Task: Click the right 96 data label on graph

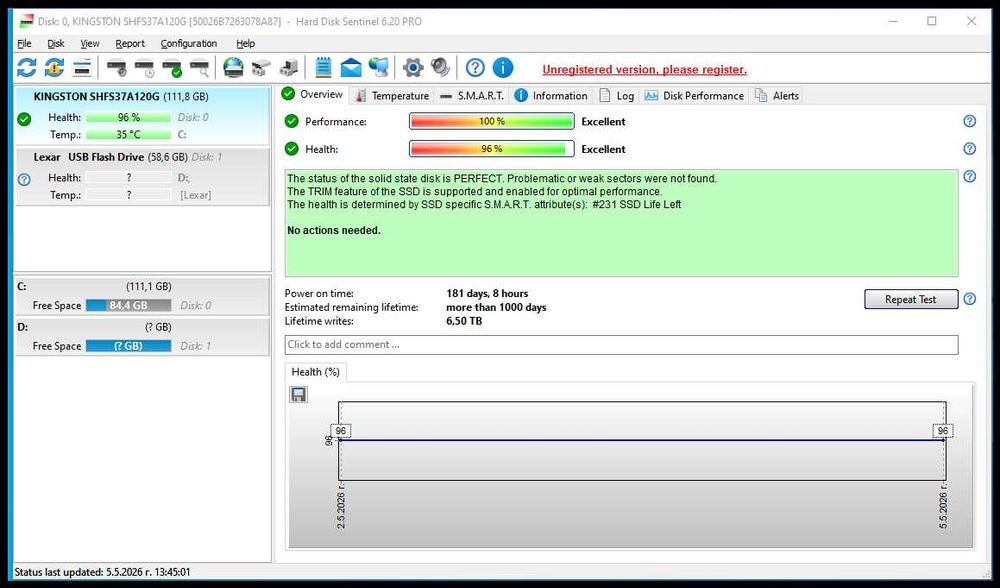Action: pos(943,430)
